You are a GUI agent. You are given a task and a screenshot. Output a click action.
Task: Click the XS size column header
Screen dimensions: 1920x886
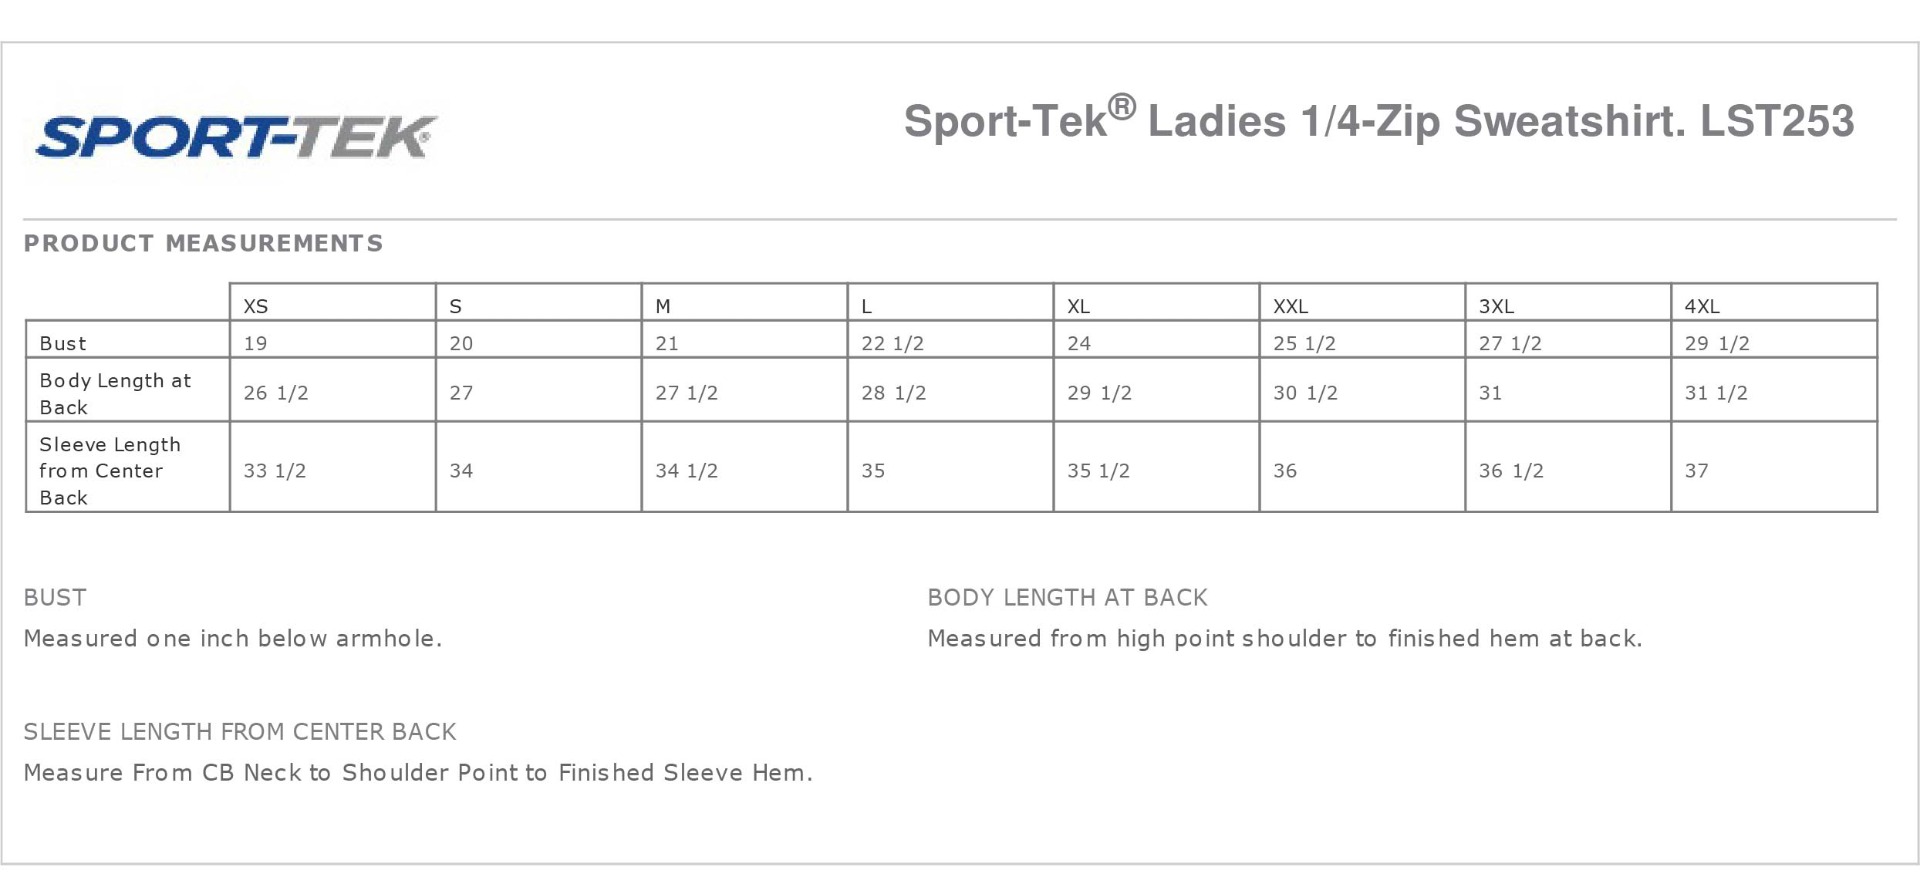256,306
